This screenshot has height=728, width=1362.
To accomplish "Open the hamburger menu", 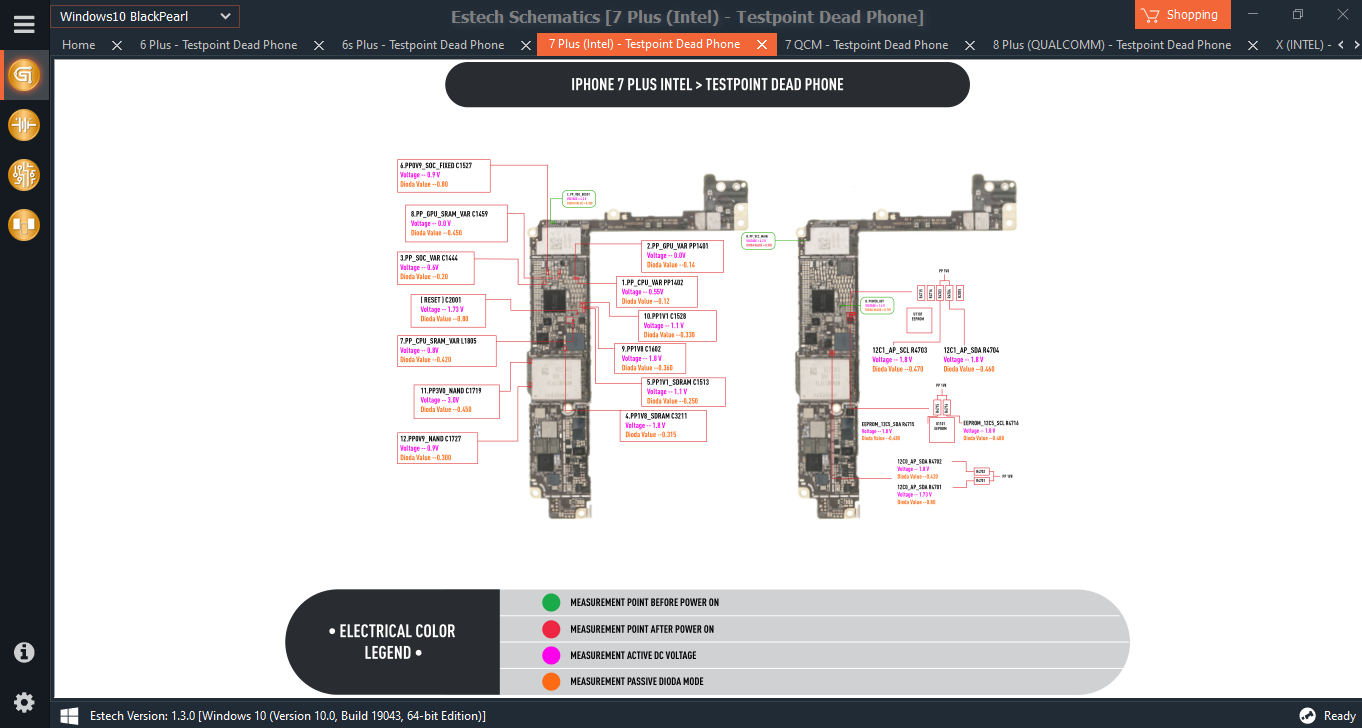I will point(24,24).
